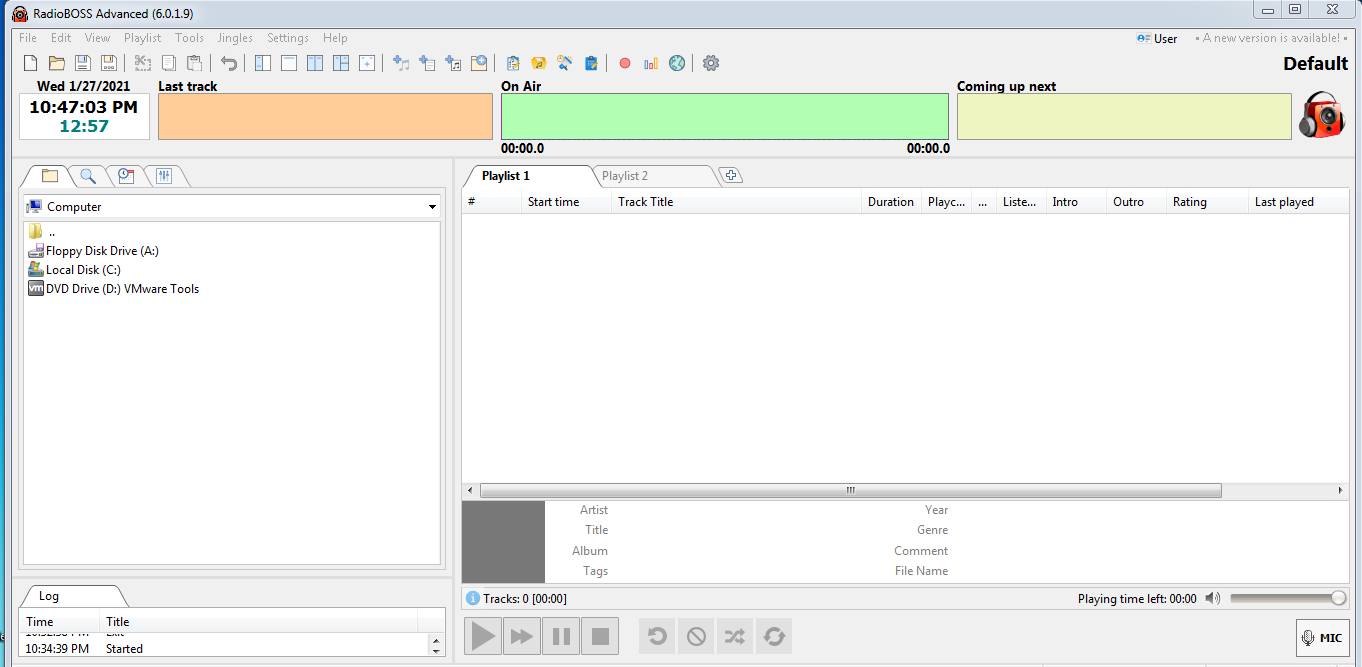Open settings via the gear toolbar icon
1362x667 pixels.
[x=711, y=63]
